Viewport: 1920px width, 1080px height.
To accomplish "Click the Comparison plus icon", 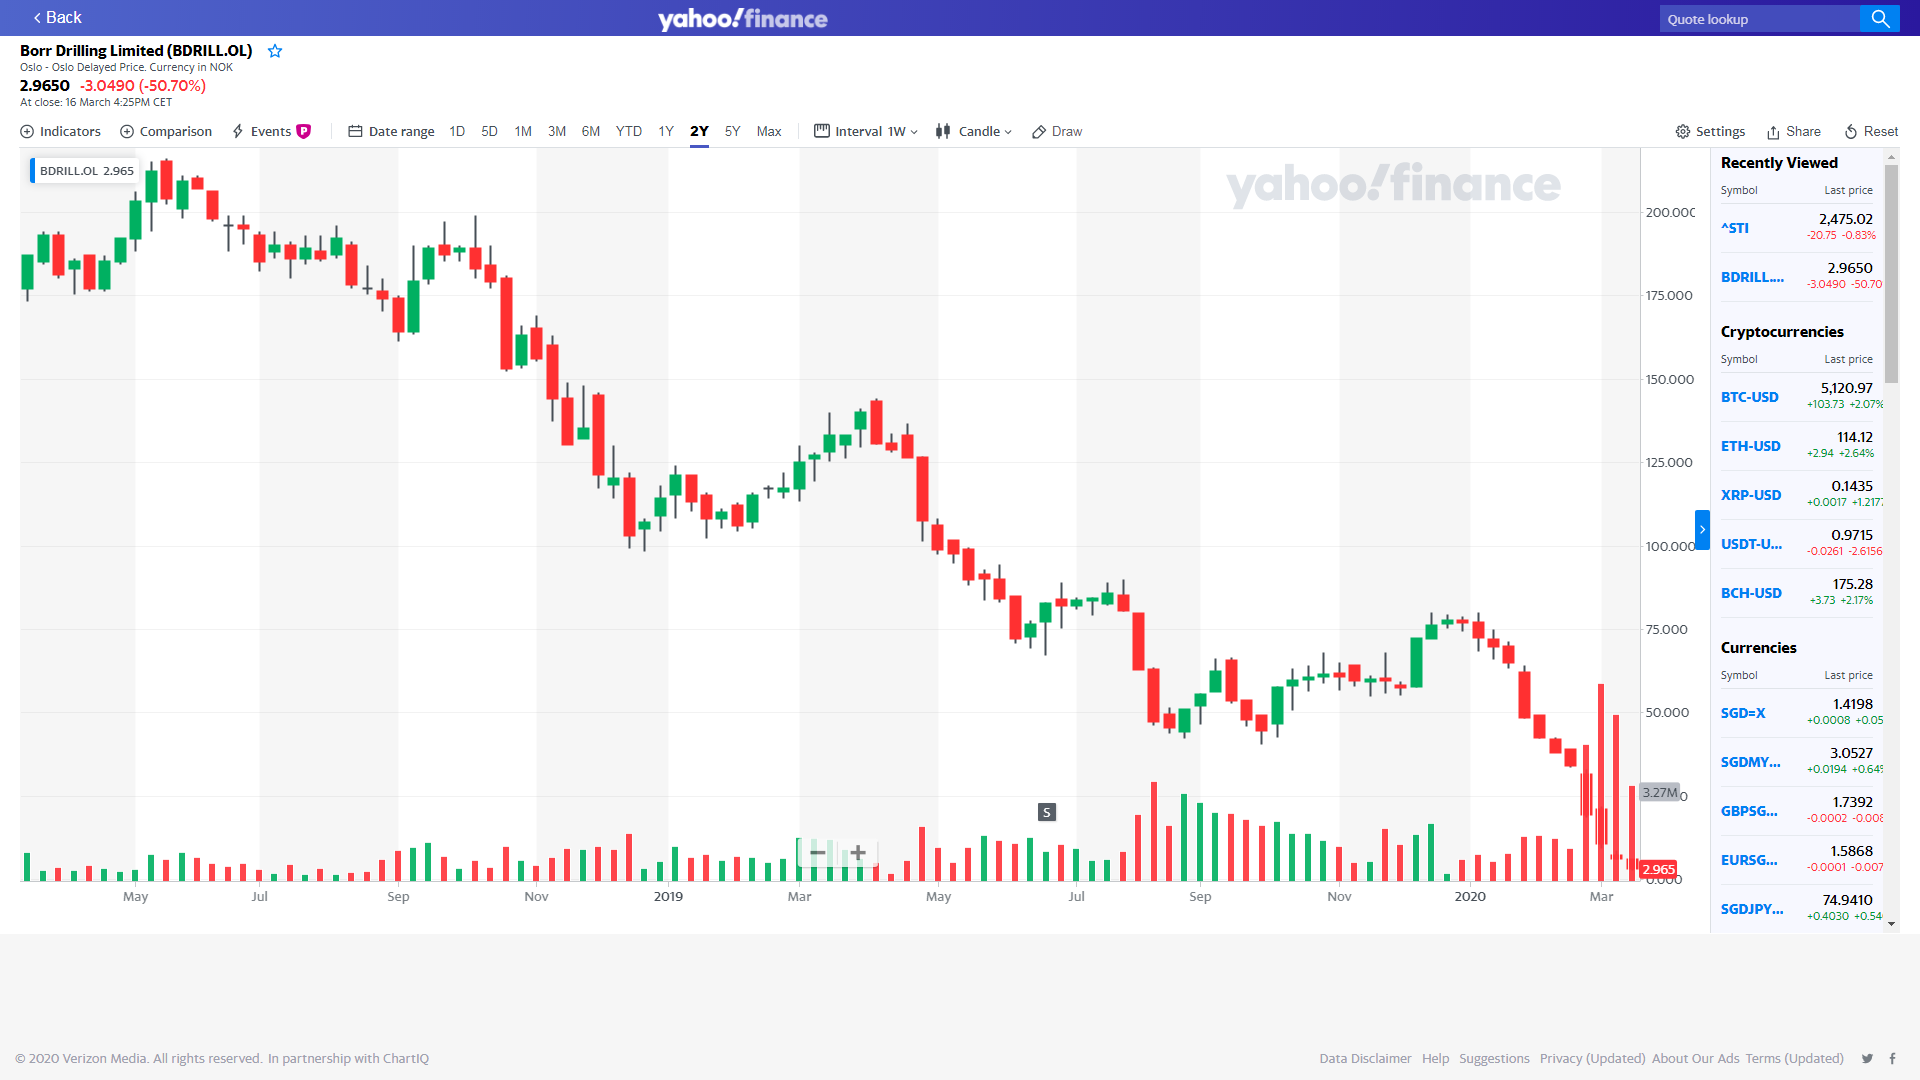I will pos(127,131).
